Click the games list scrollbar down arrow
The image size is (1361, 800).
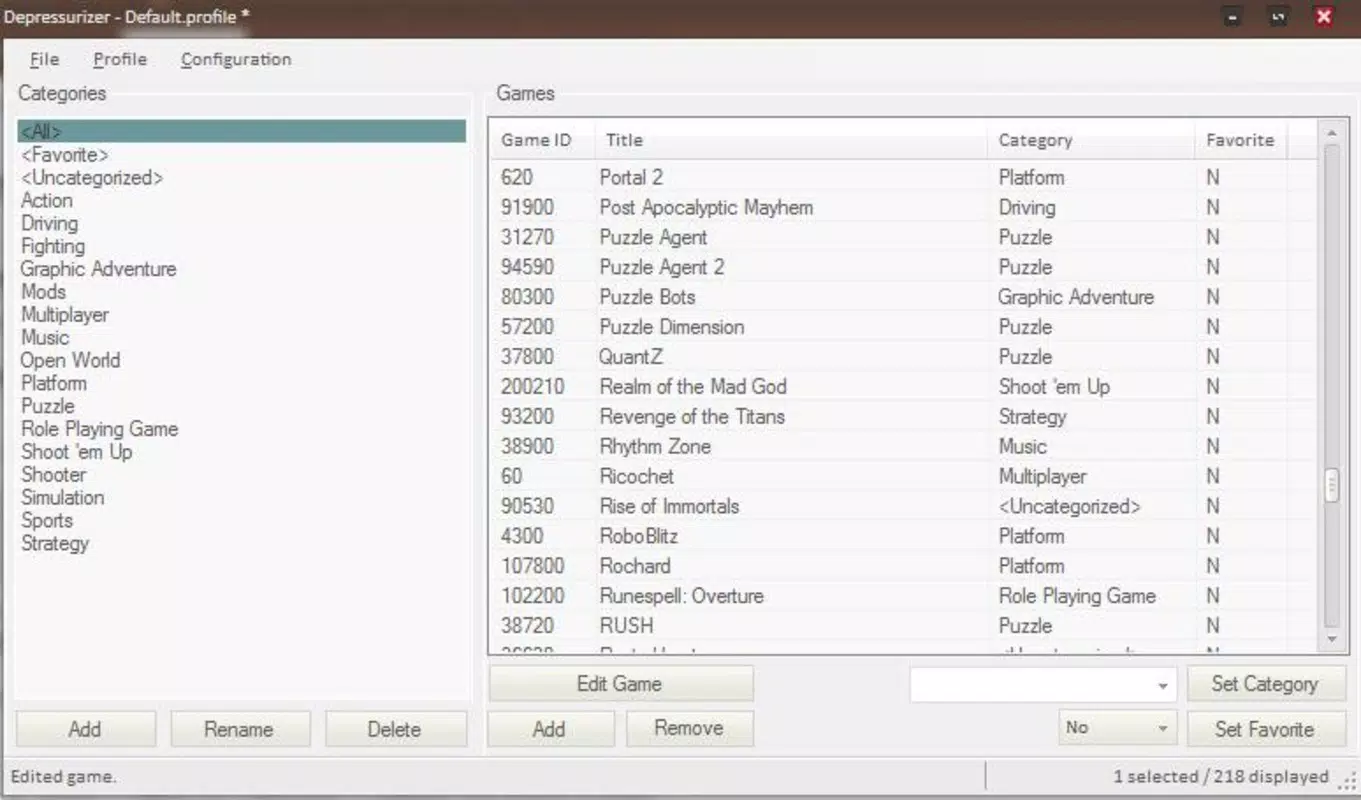(1331, 639)
